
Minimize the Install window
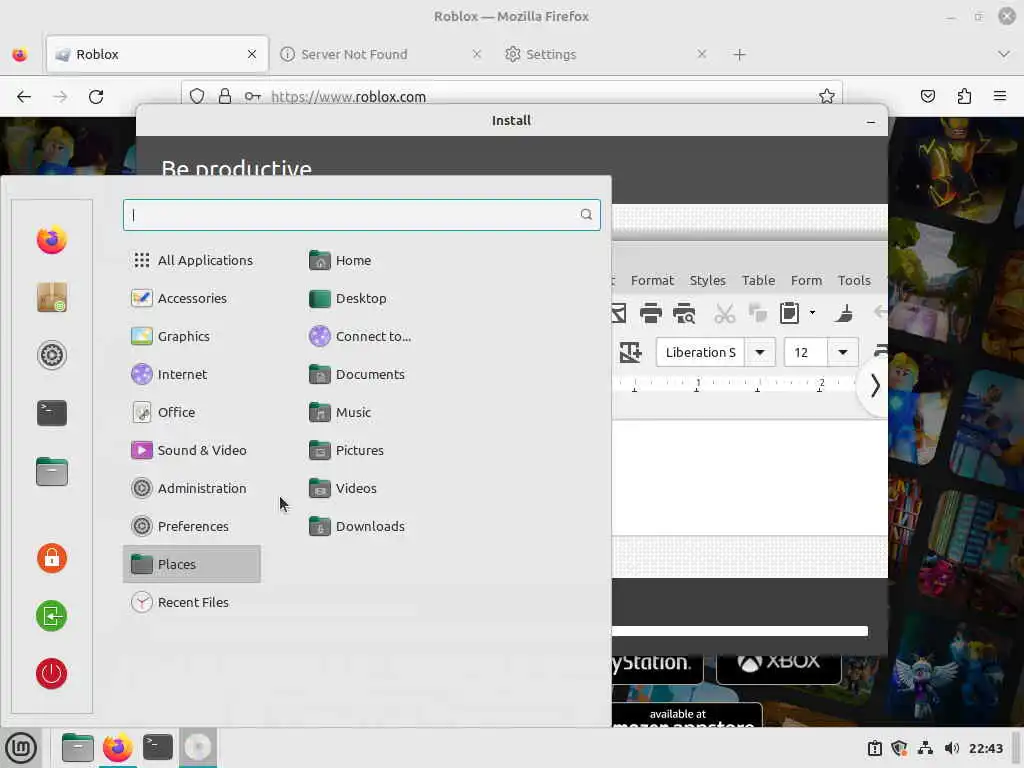click(x=871, y=121)
